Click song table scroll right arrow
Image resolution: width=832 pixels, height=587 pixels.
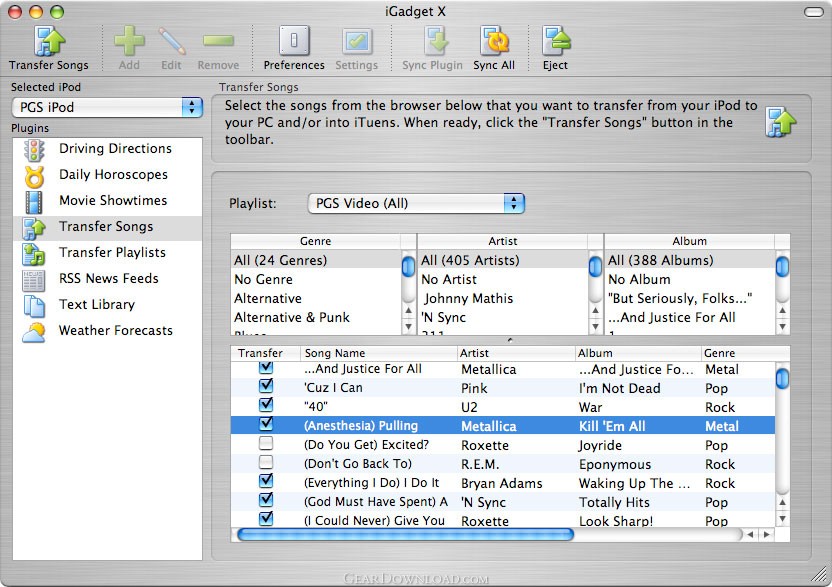766,534
